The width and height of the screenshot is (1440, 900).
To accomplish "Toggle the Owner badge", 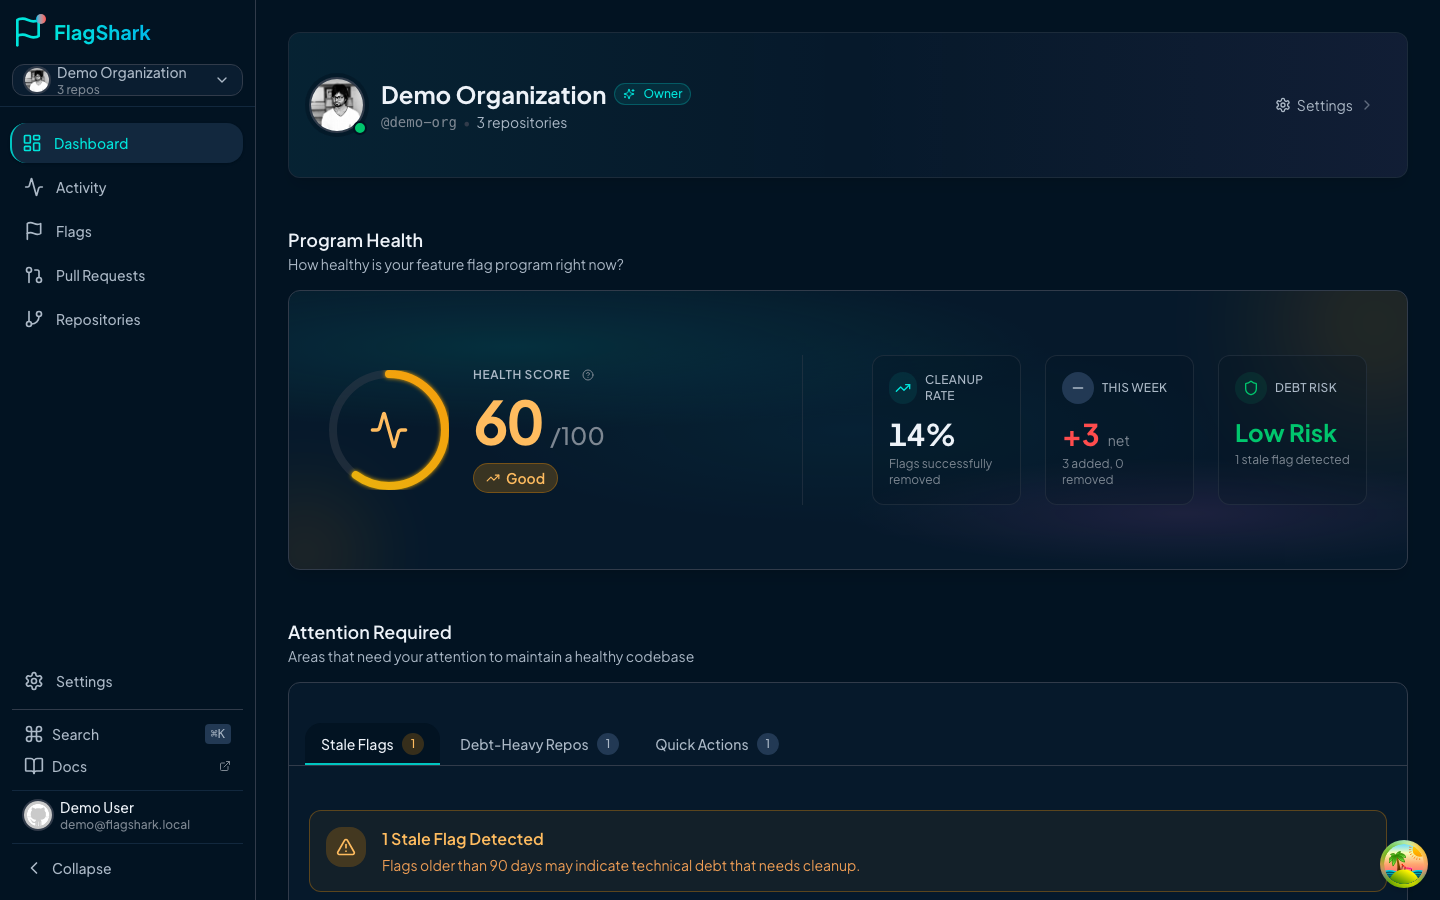I will pyautogui.click(x=652, y=93).
